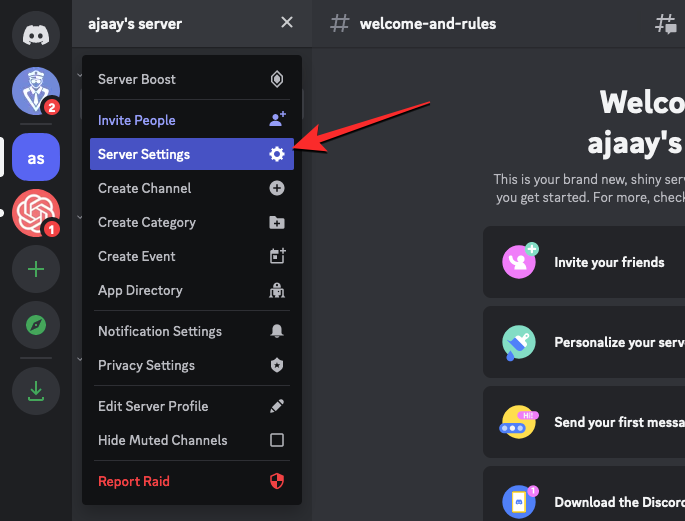Open the Explore Discoverable Servers compass

coord(36,325)
